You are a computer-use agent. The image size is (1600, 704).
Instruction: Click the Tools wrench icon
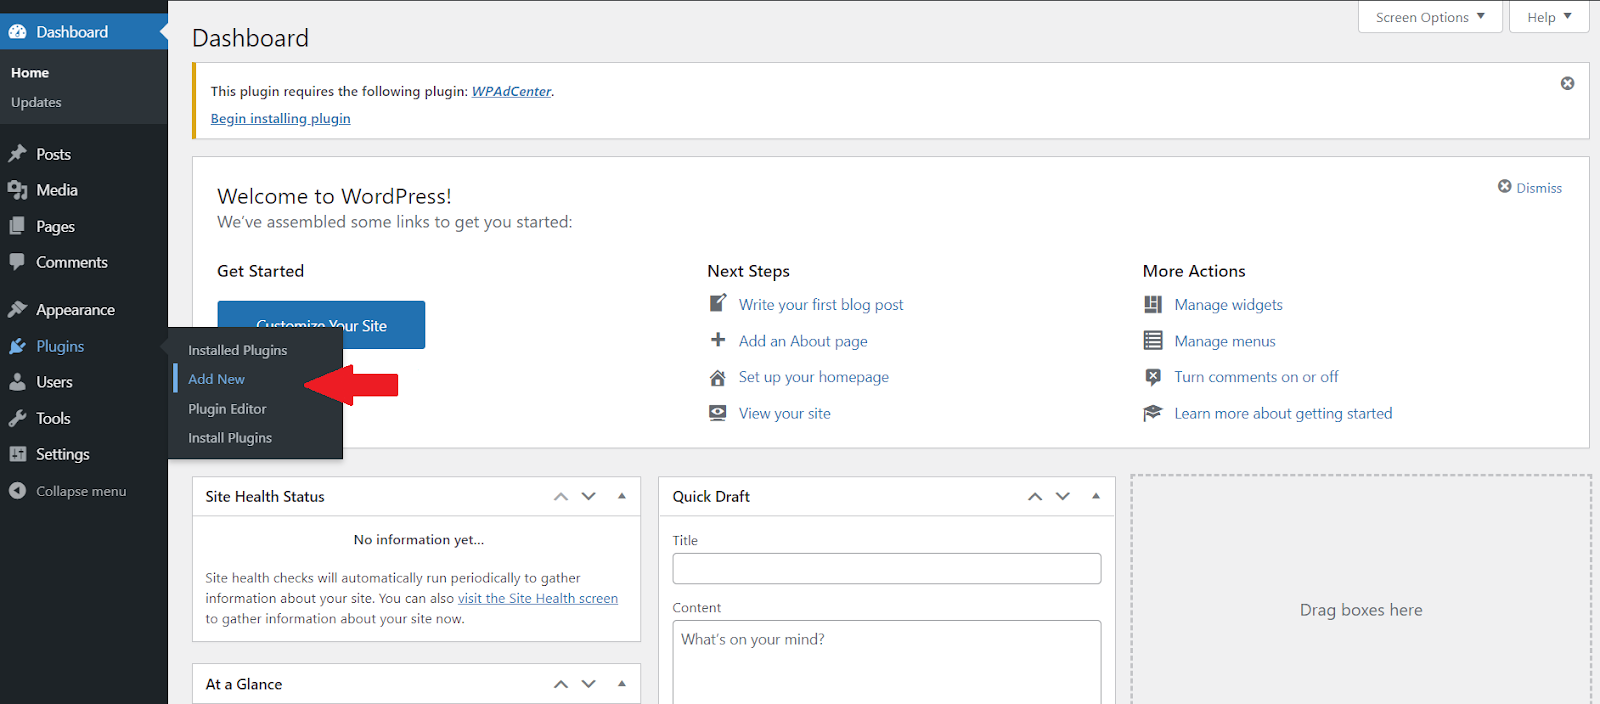pyautogui.click(x=17, y=418)
